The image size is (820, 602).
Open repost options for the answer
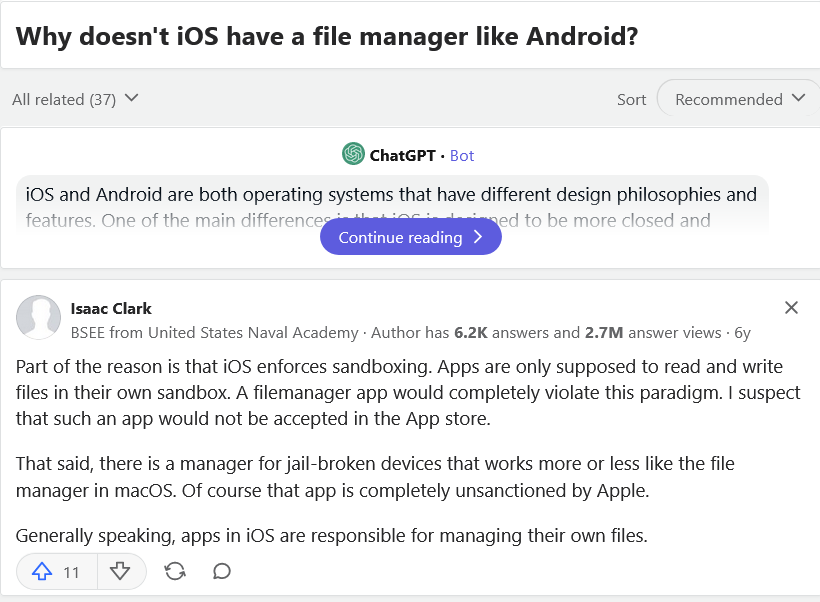(175, 571)
